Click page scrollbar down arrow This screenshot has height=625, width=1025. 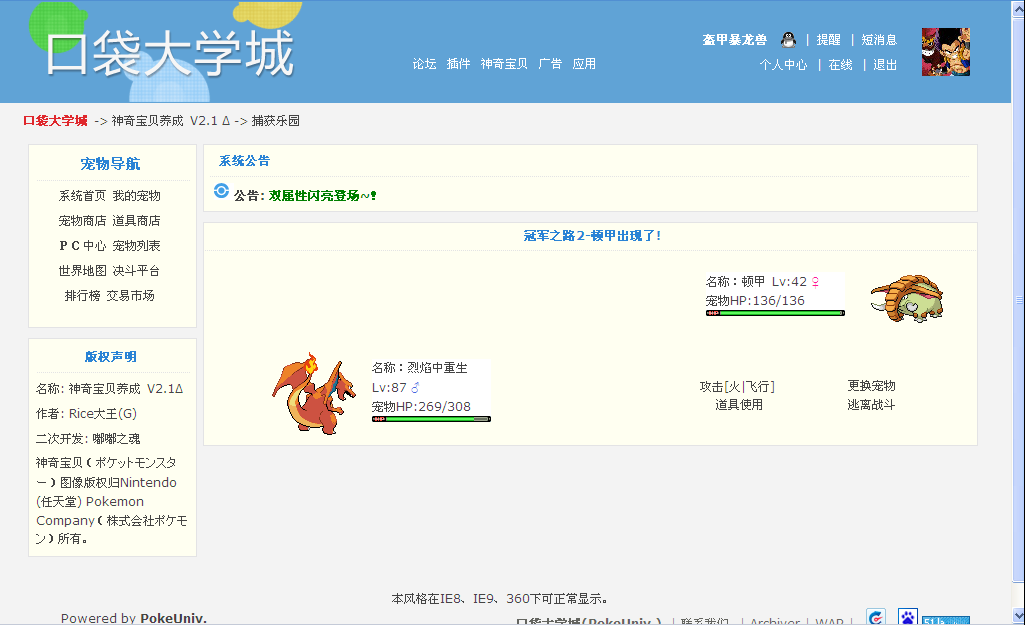coord(1018,616)
